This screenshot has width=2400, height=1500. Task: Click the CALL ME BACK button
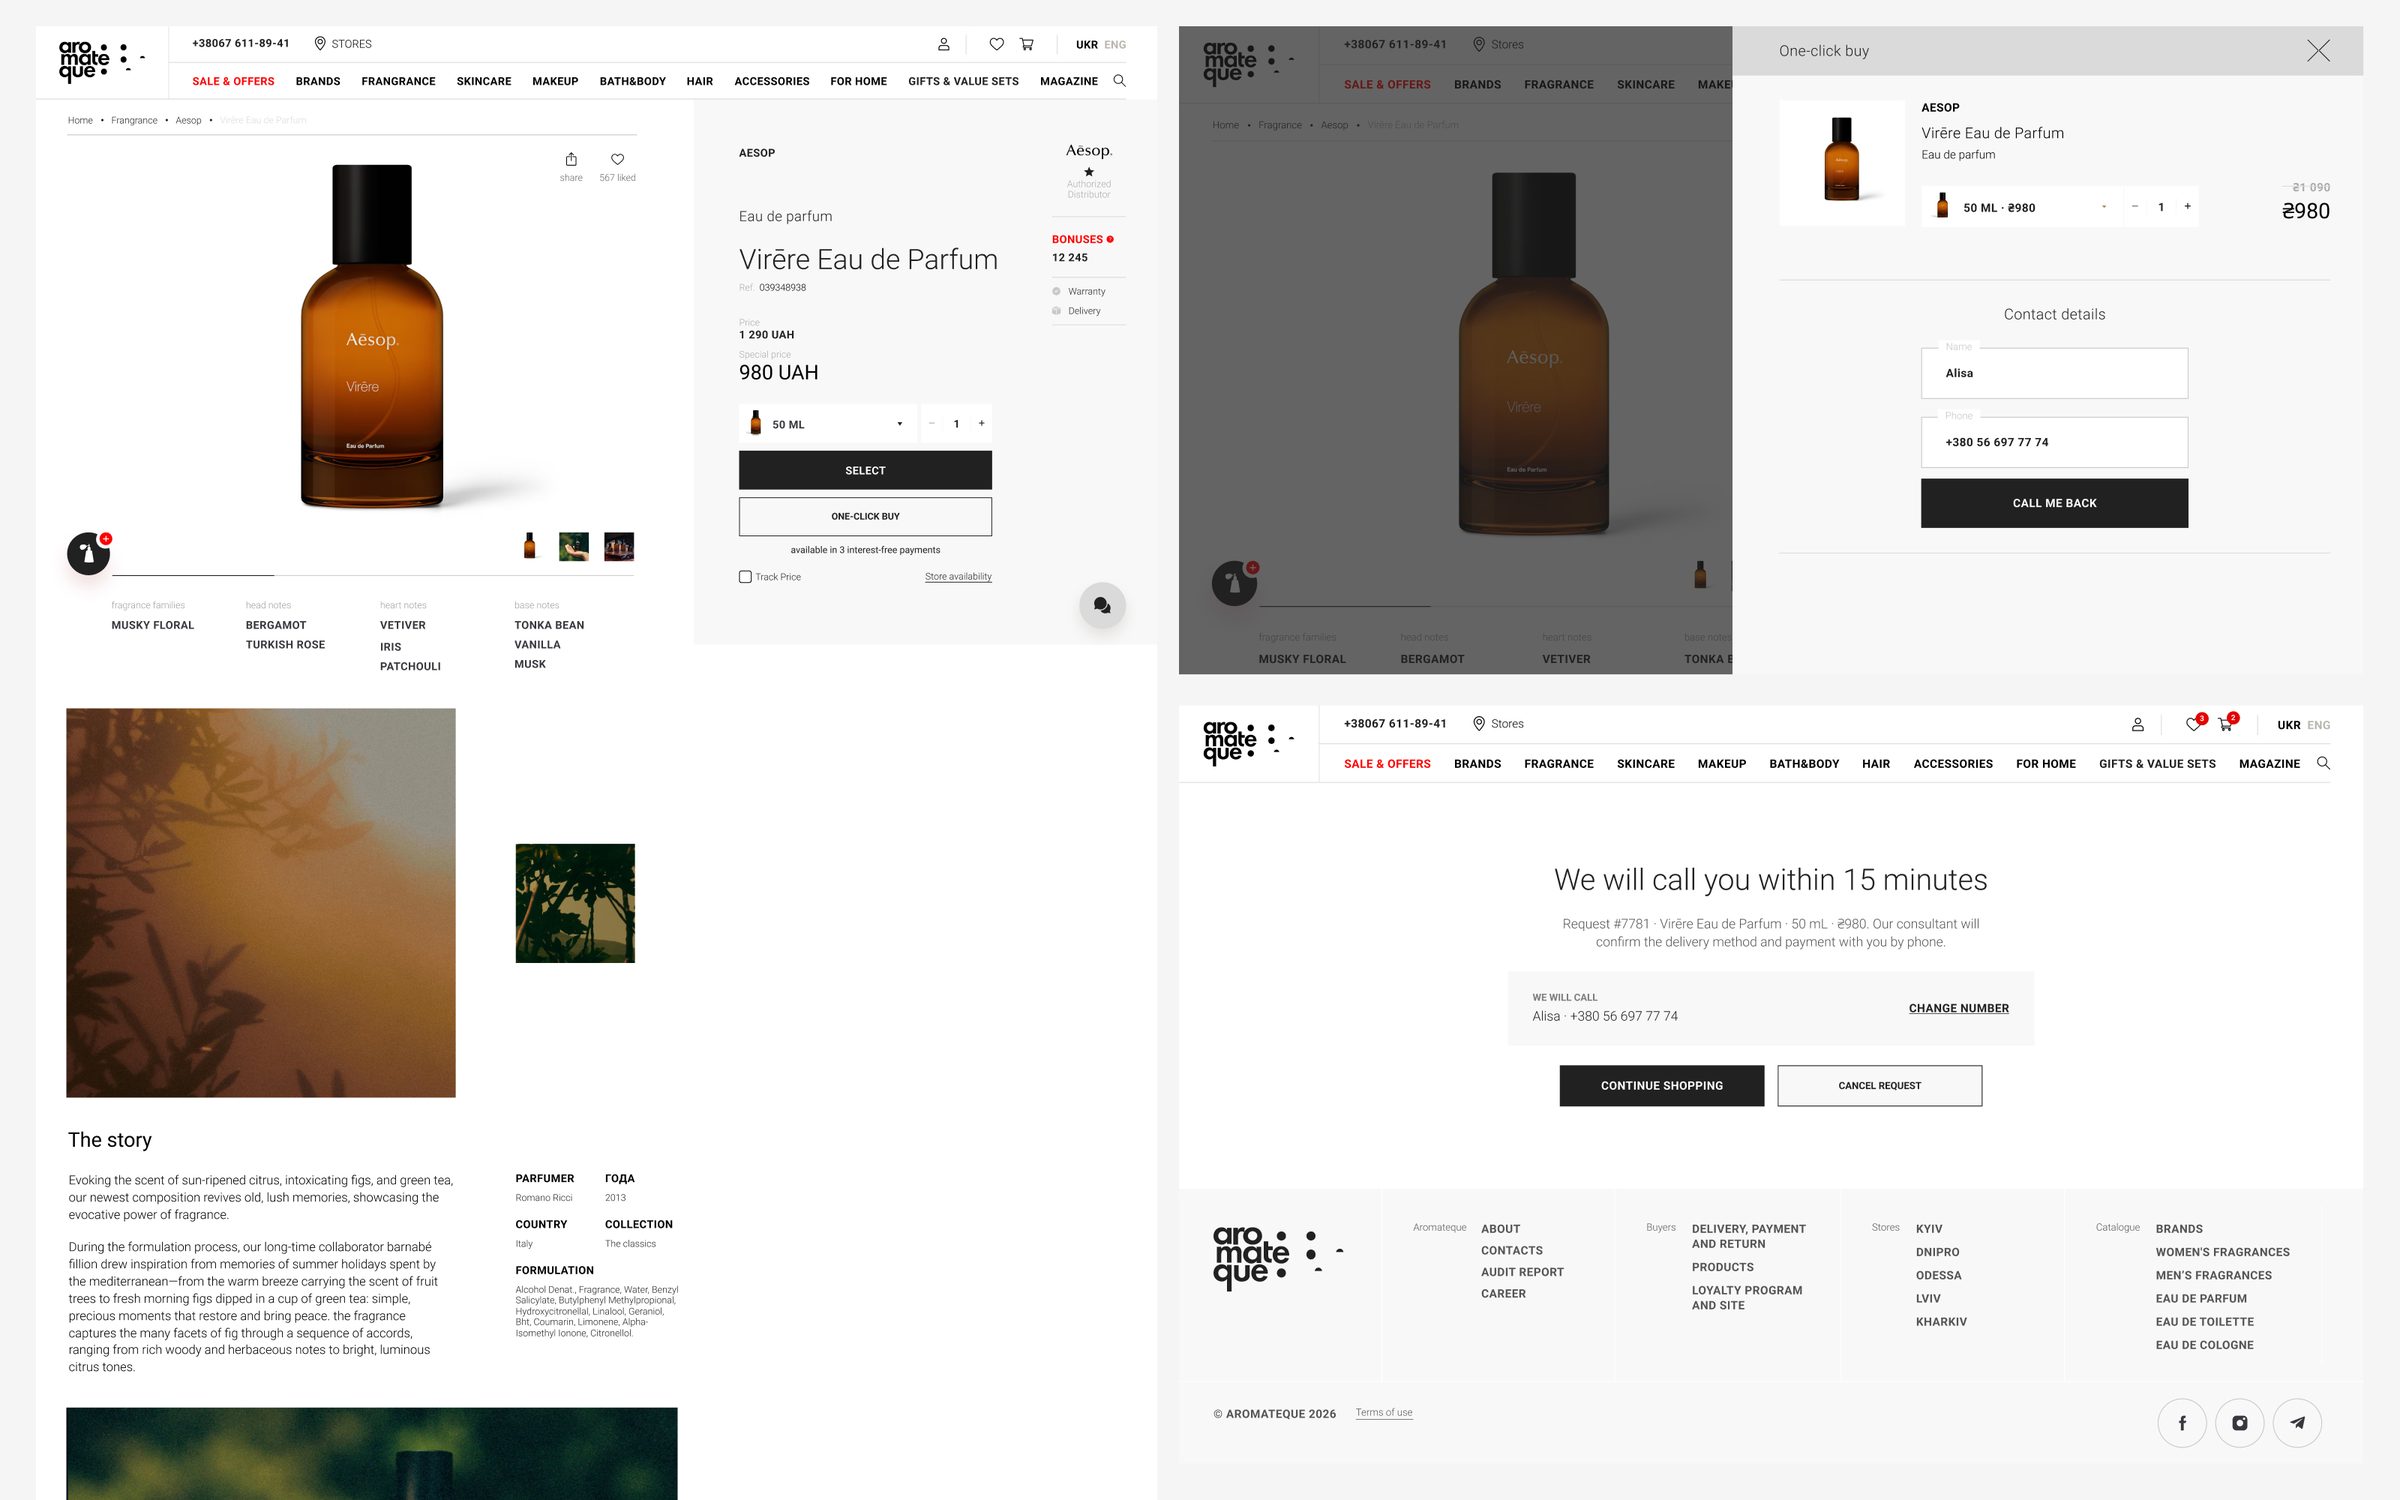2054,503
